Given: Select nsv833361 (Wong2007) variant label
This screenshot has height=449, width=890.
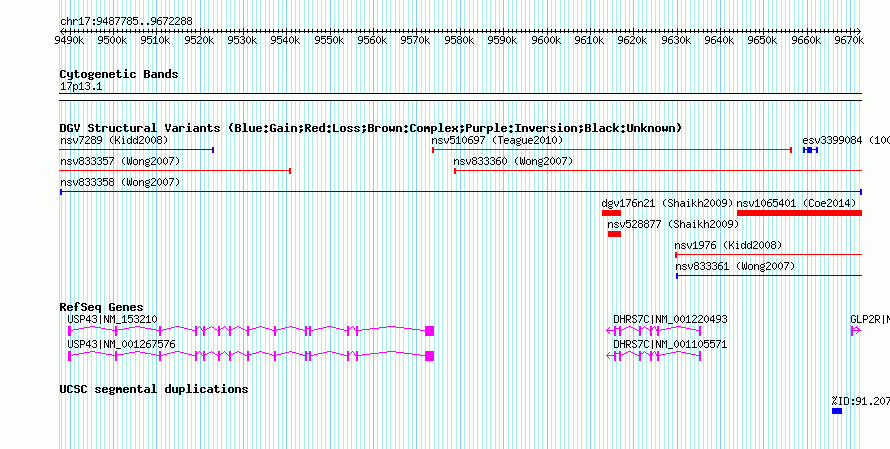Looking at the screenshot, I should click(x=736, y=266).
